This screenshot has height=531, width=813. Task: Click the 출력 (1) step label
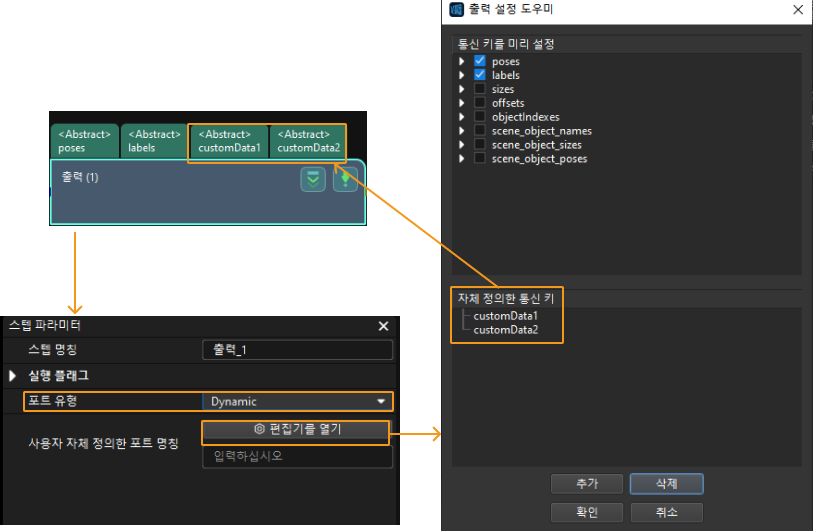tap(80, 177)
